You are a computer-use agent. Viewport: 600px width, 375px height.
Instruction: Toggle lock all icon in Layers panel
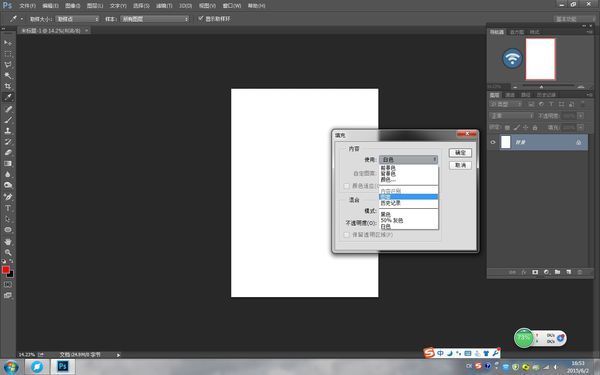[535, 127]
